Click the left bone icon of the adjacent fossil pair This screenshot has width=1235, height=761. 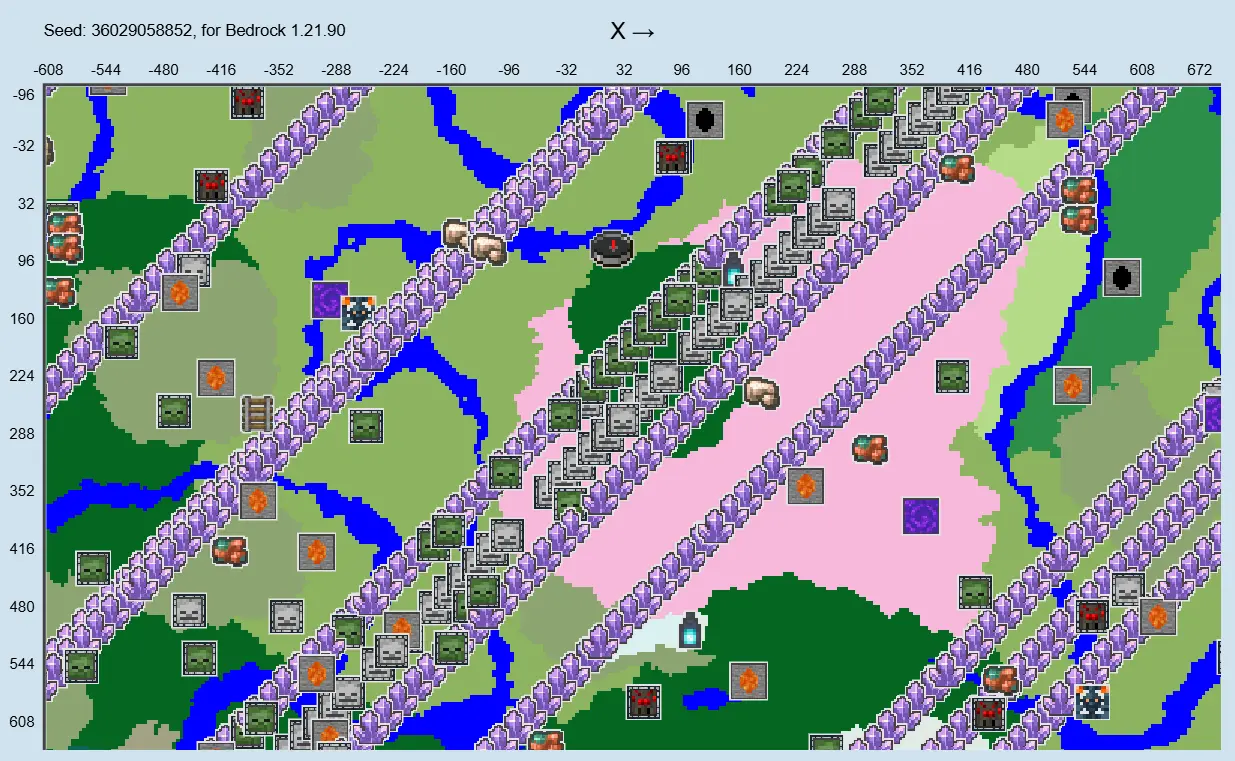click(x=456, y=234)
